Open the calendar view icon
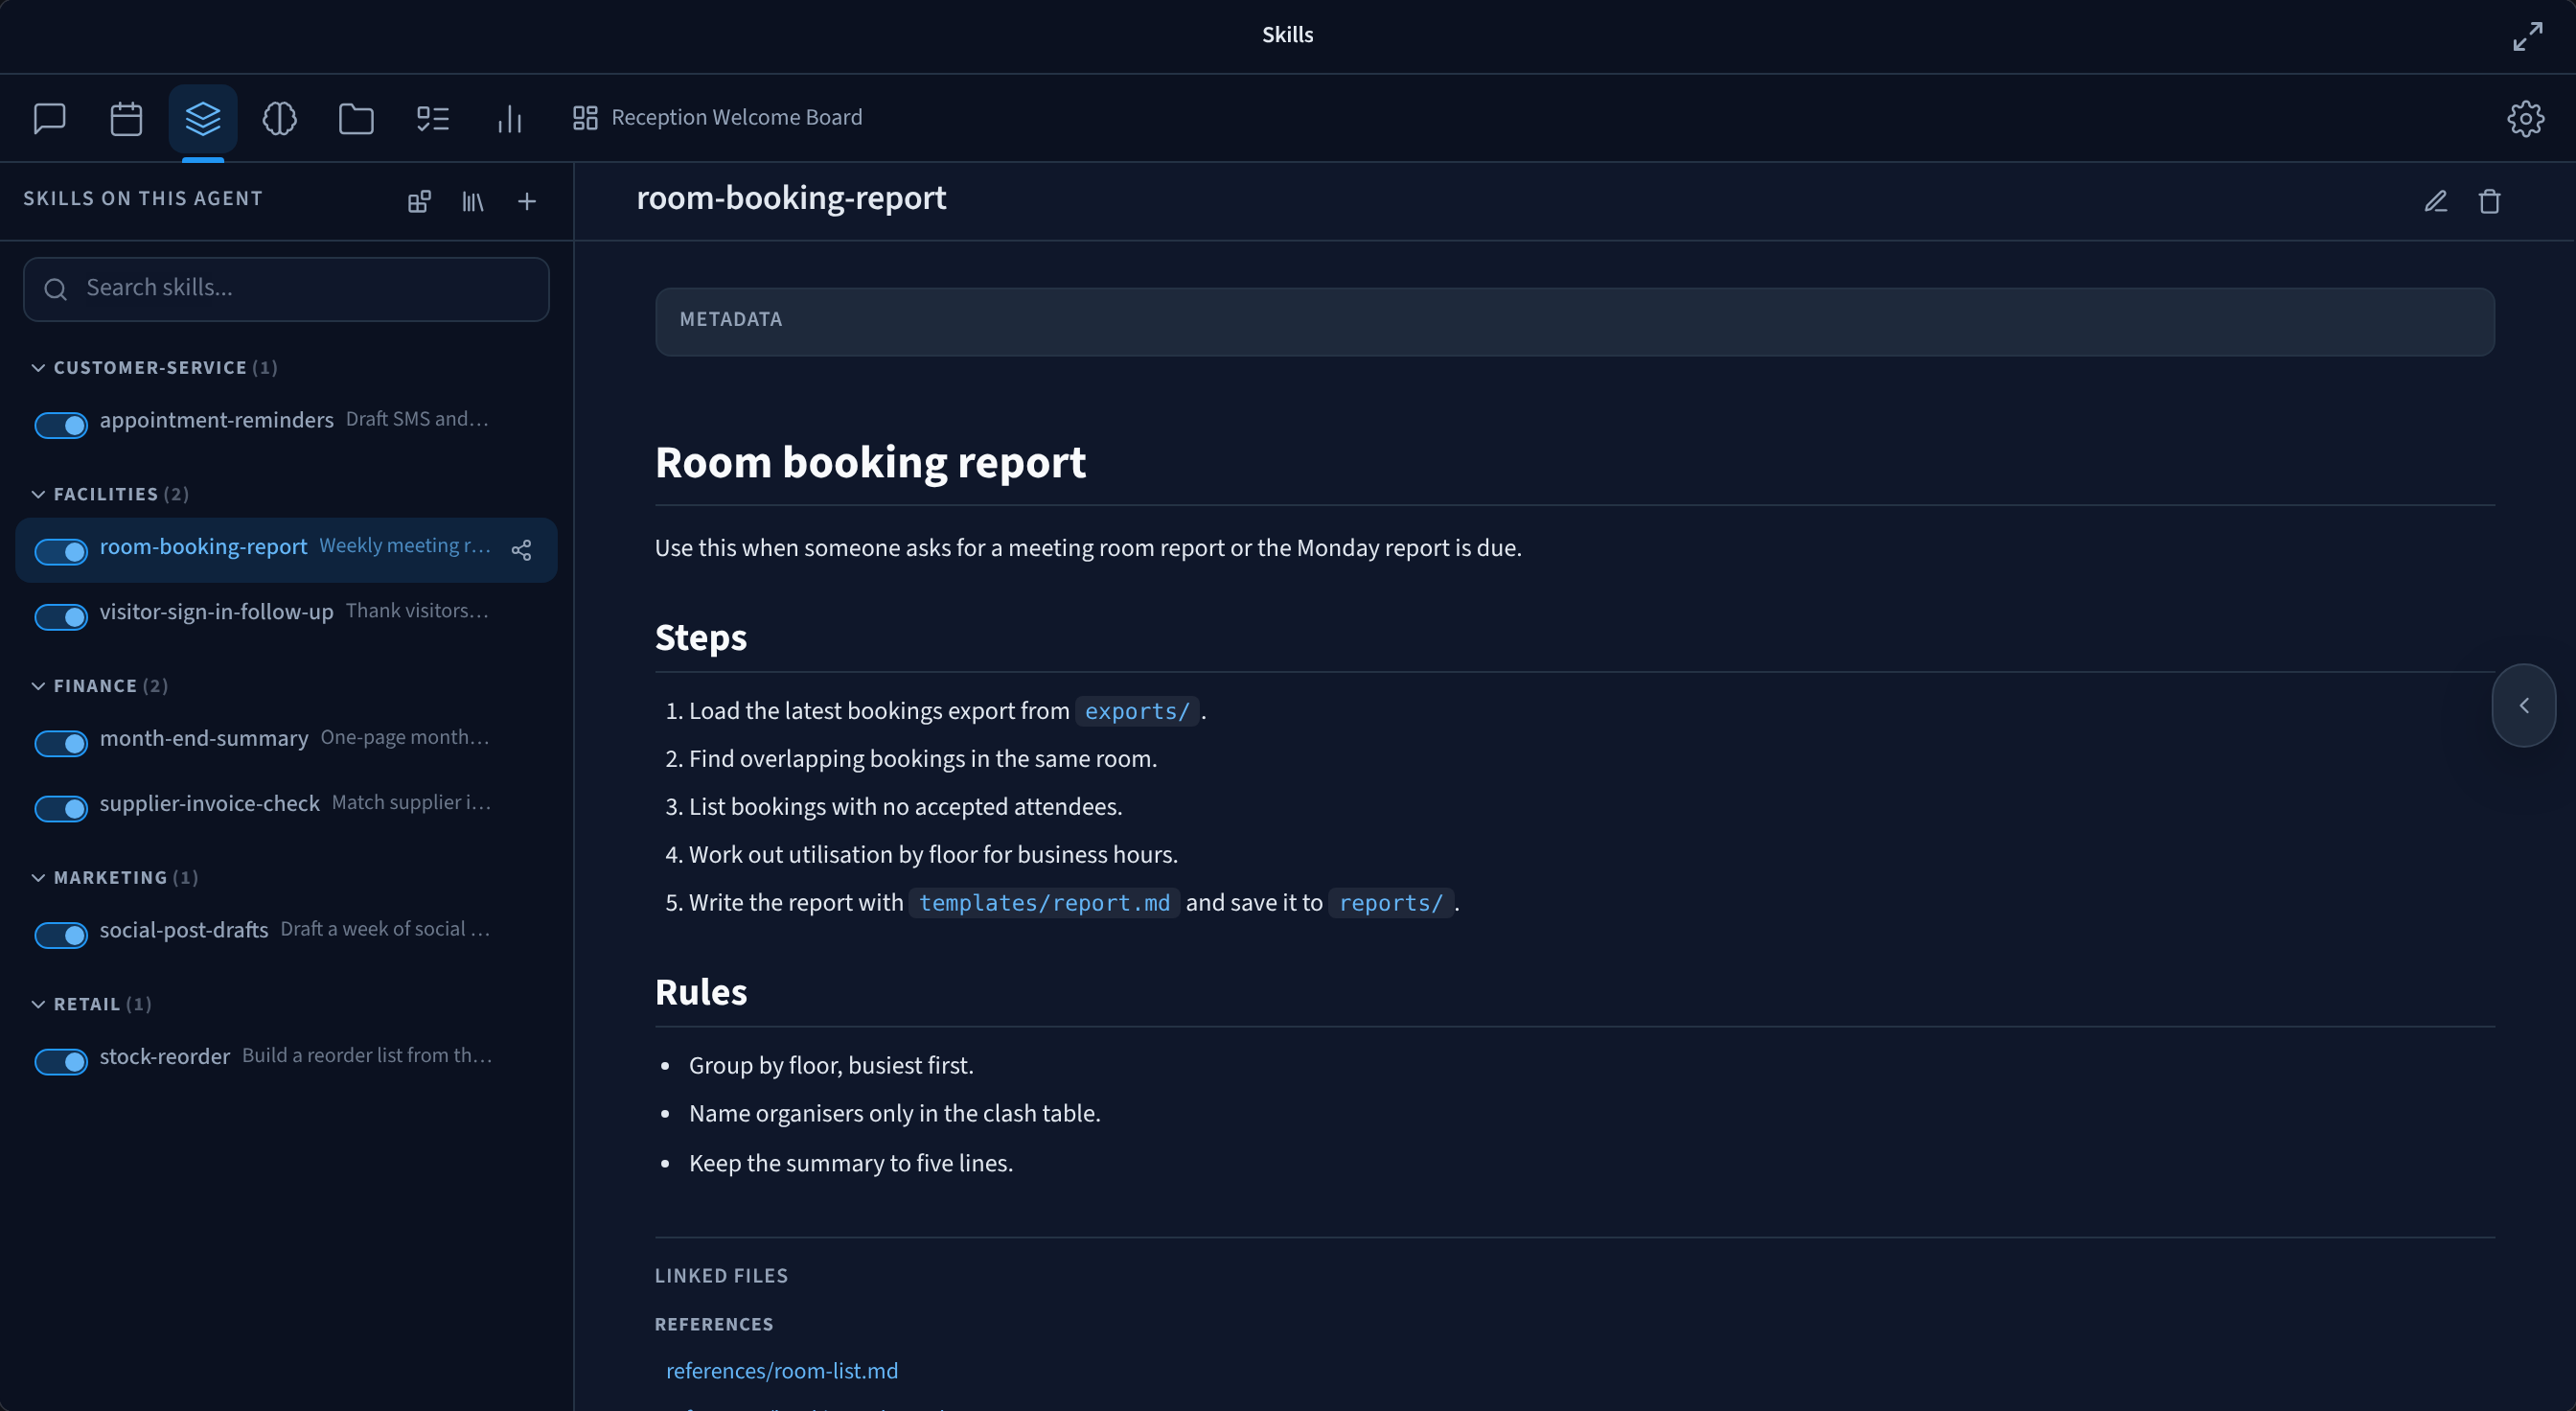 pos(126,118)
